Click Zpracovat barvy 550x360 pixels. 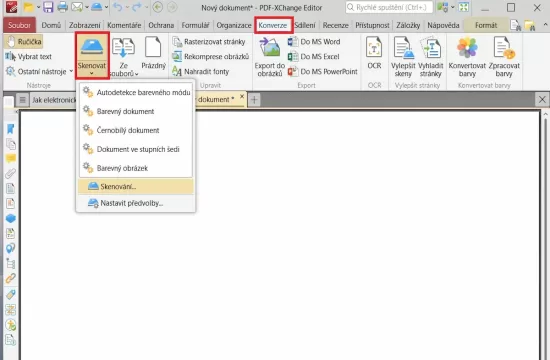pos(504,57)
